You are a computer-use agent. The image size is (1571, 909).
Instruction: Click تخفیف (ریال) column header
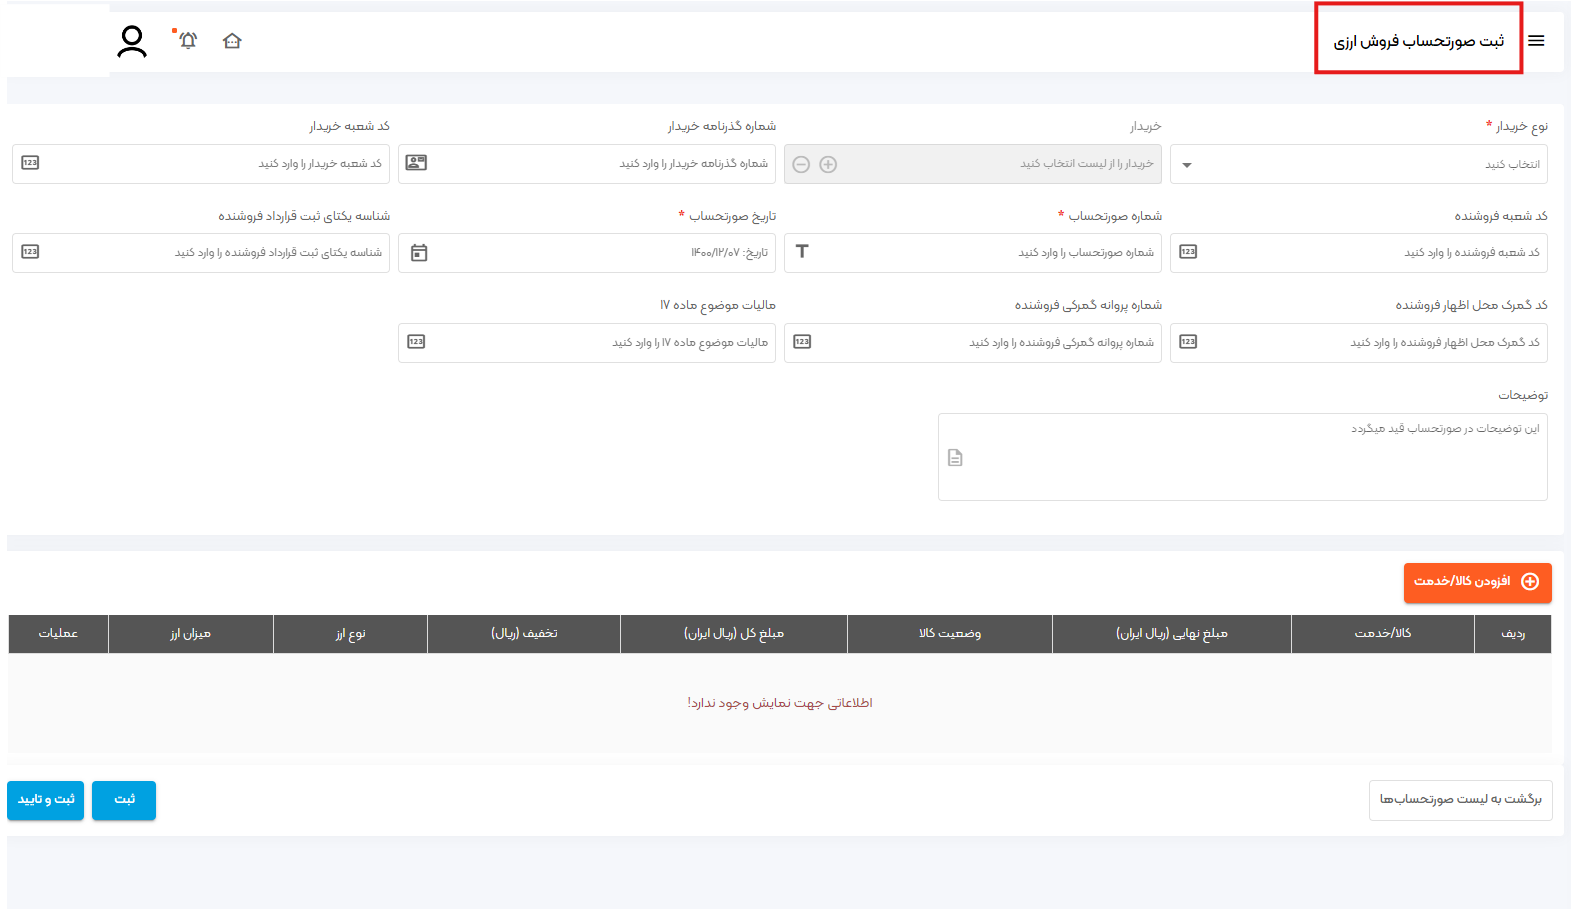point(524,634)
